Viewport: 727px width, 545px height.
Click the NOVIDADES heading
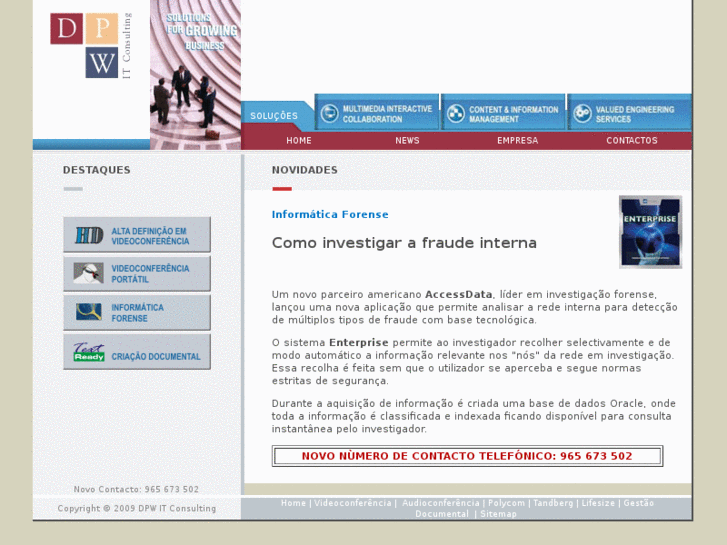[x=305, y=170]
